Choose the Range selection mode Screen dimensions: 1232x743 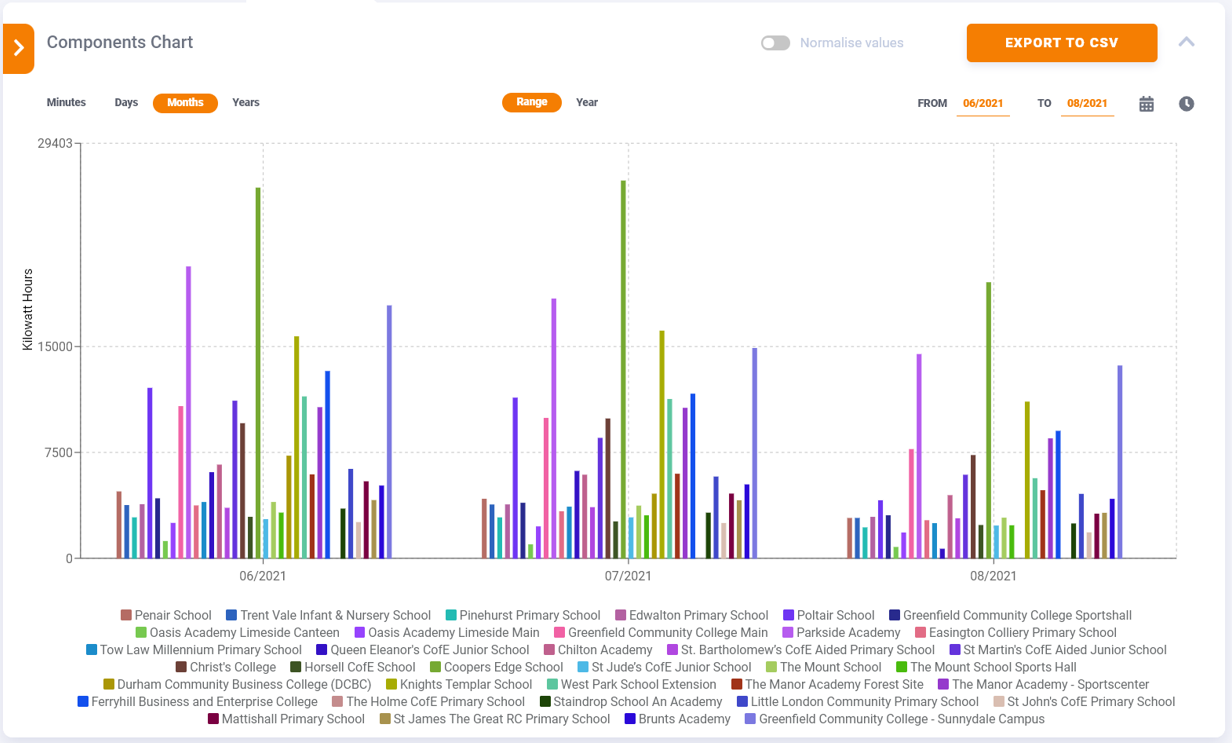tap(532, 103)
